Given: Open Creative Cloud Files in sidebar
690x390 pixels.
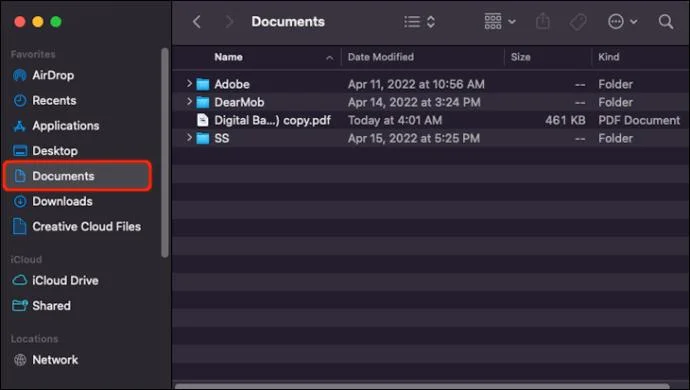Looking at the screenshot, I should pyautogui.click(x=77, y=227).
